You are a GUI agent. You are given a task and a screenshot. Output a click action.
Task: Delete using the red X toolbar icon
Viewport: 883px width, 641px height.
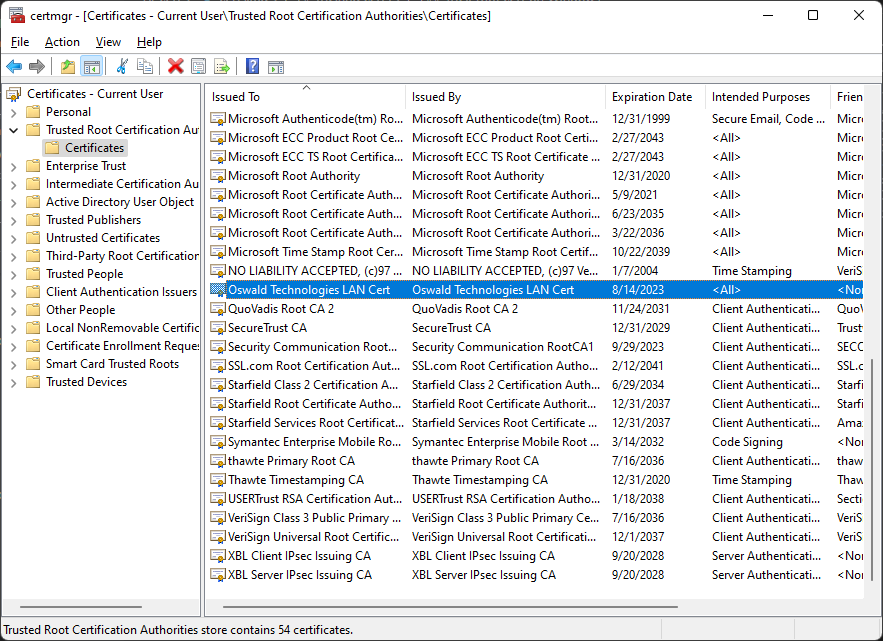(x=175, y=67)
